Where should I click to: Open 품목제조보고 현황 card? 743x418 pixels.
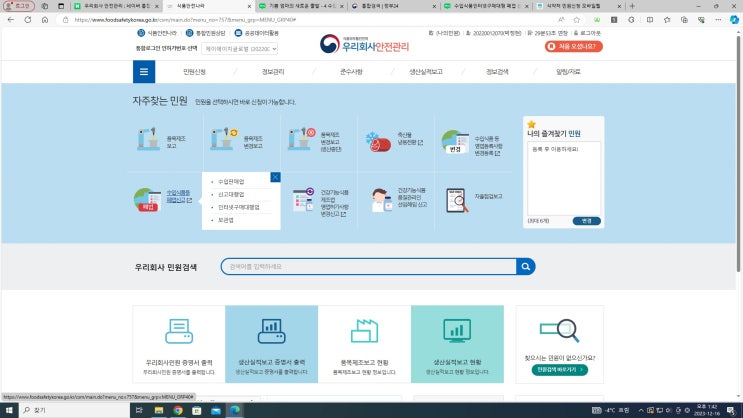[364, 344]
